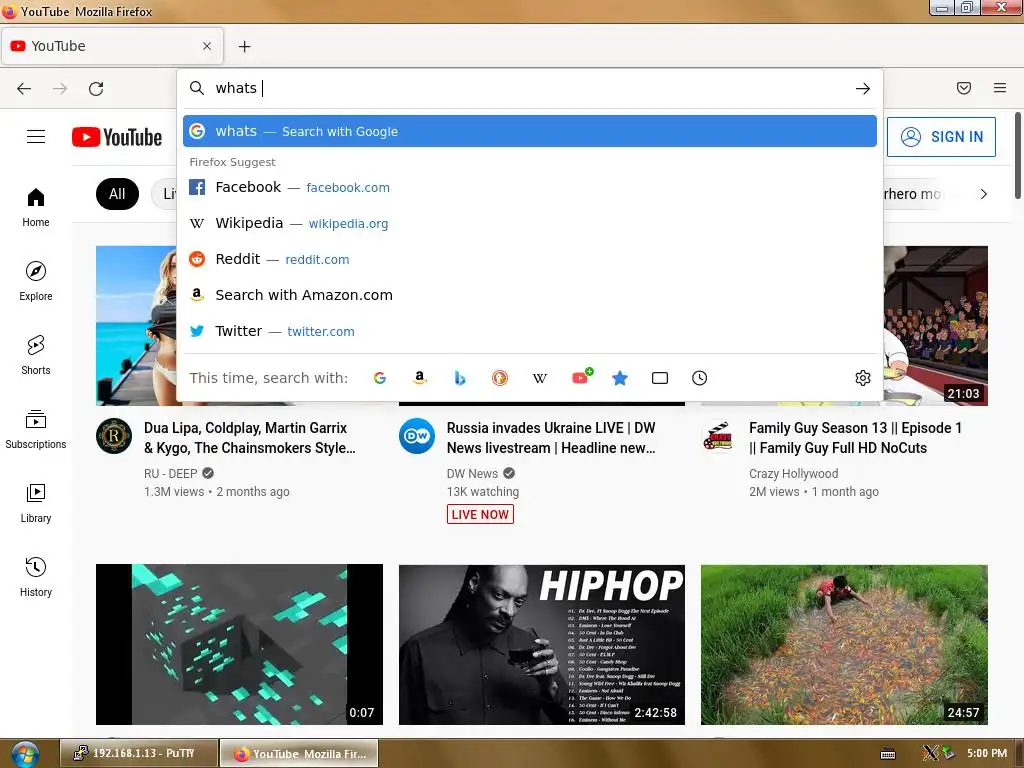Open the HIPHOP mix video thumbnail
This screenshot has width=1024, height=768.
542,645
